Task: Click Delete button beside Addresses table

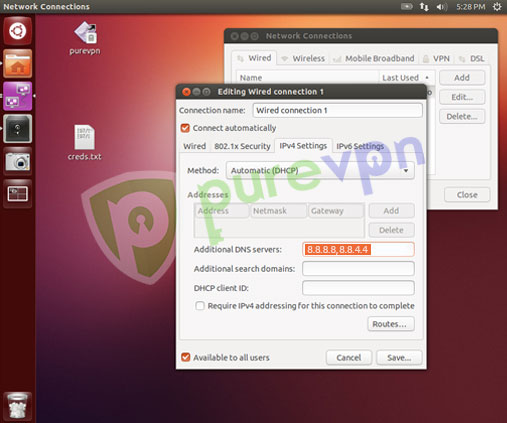Action: (391, 230)
